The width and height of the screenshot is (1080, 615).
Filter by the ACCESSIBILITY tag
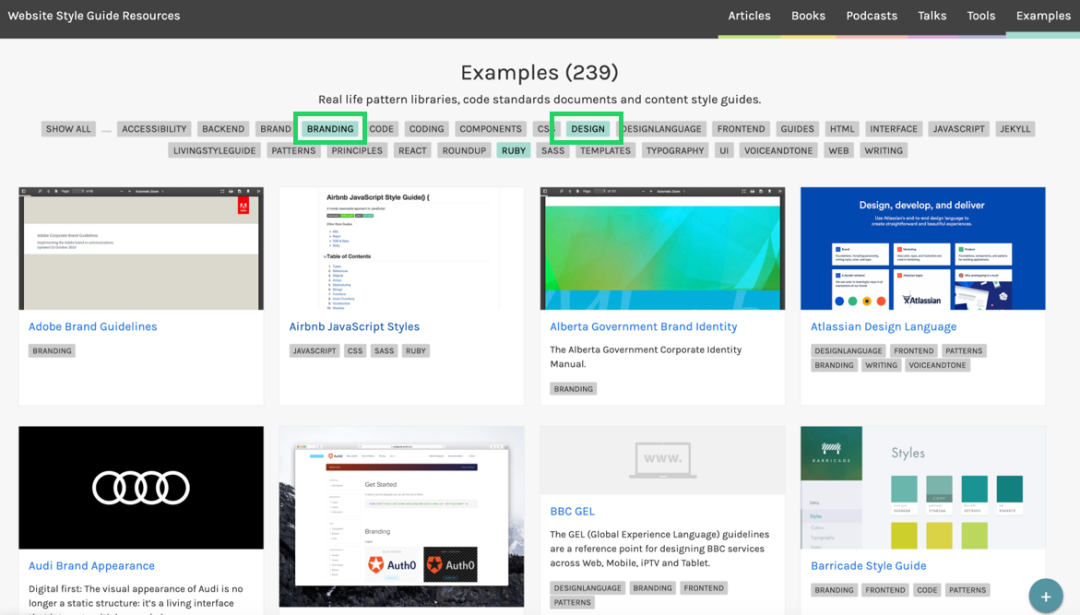[154, 129]
